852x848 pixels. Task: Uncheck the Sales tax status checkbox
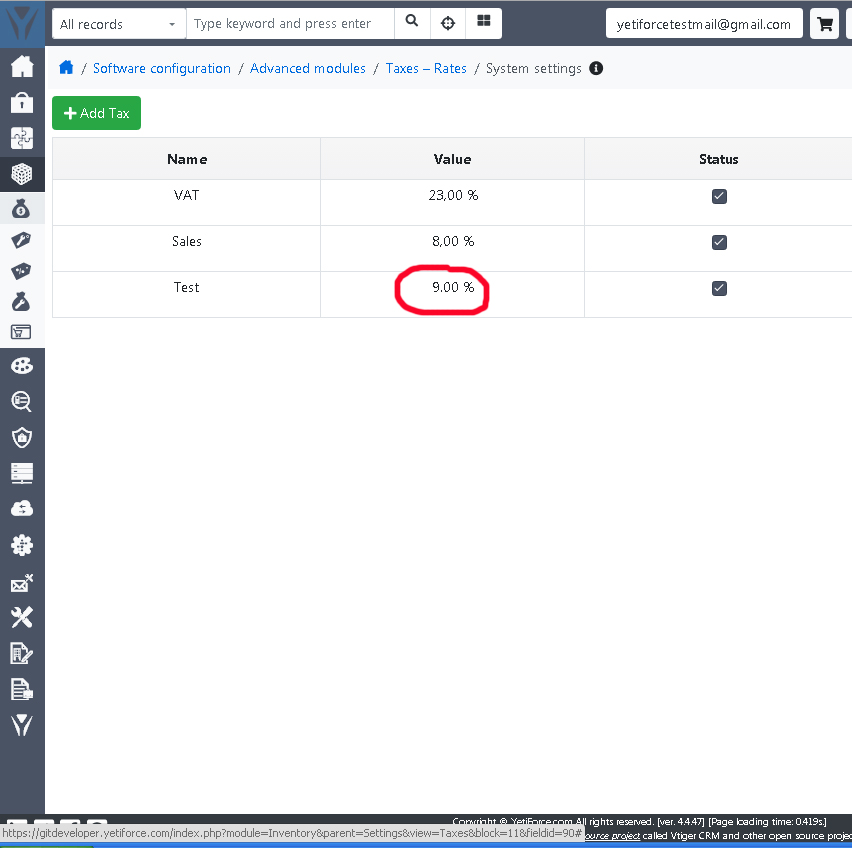[719, 242]
